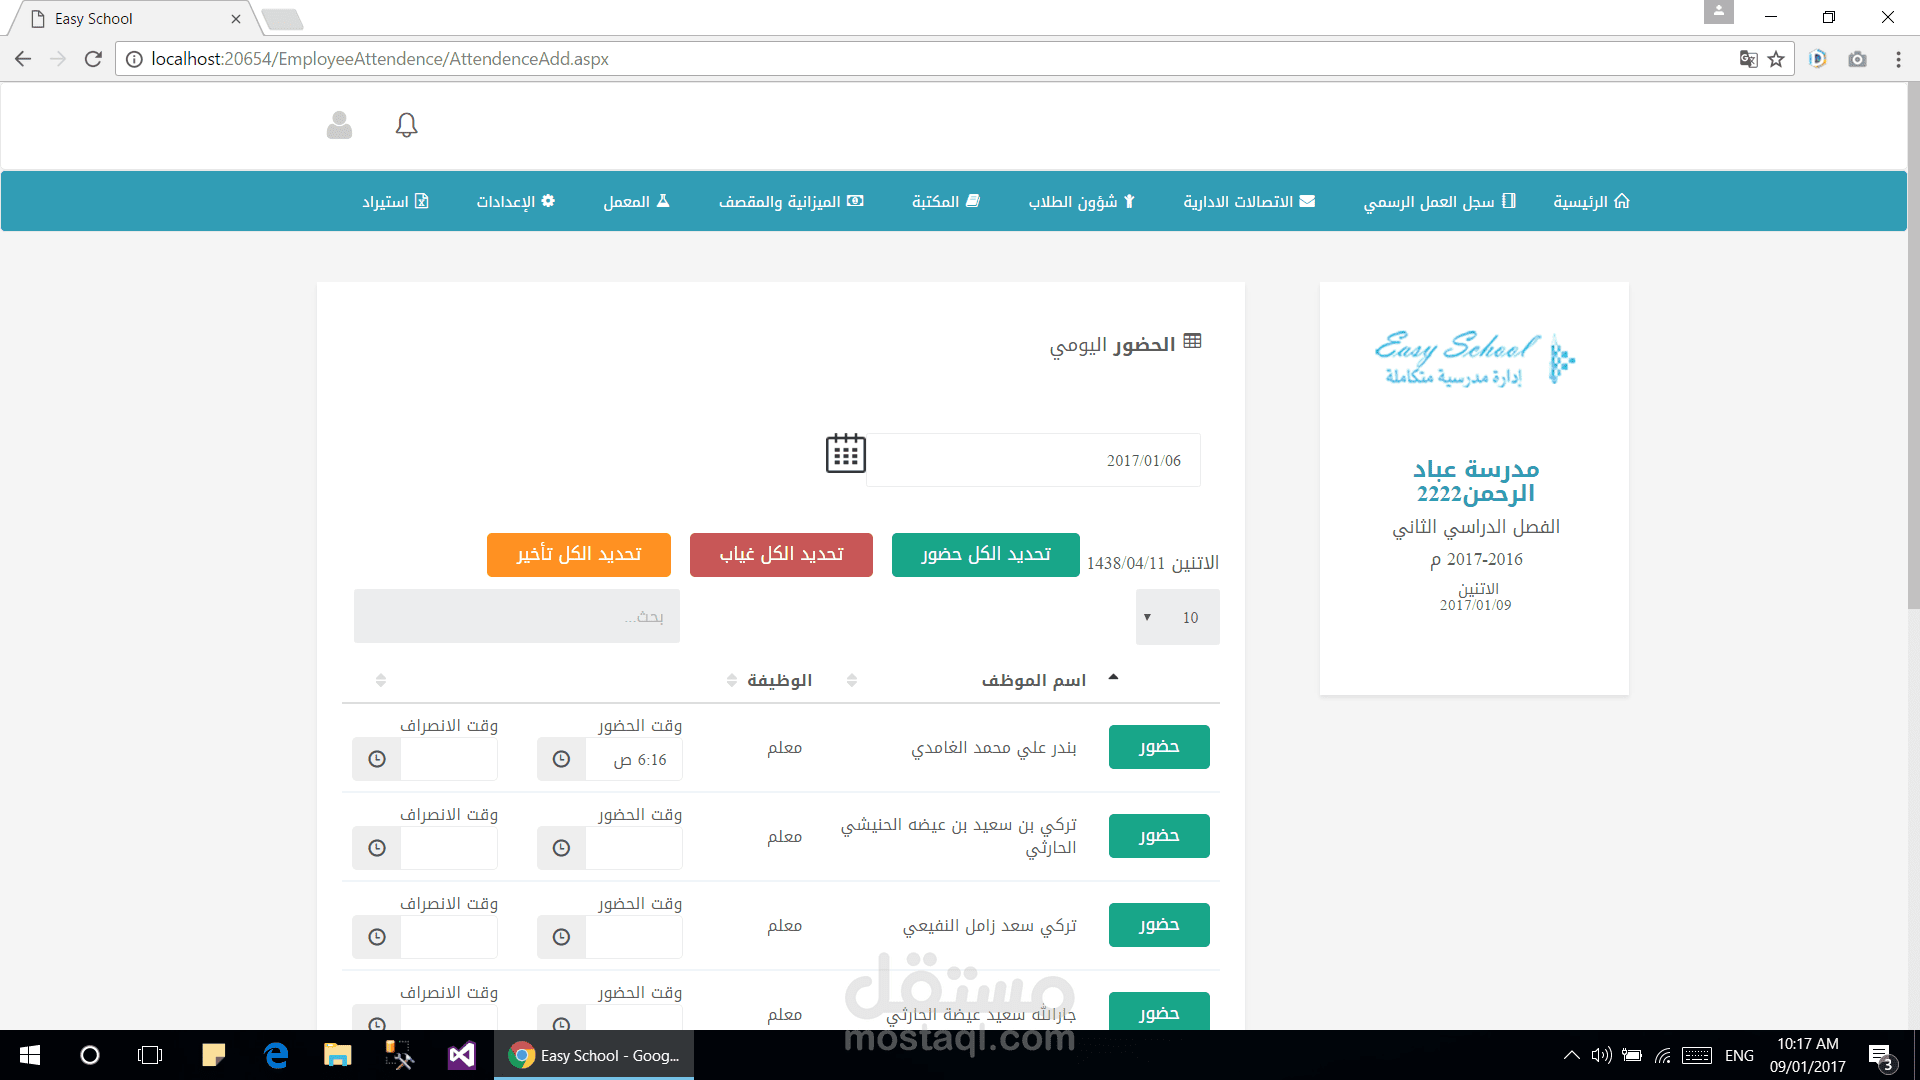Open the calendar date picker icon

[x=845, y=454]
